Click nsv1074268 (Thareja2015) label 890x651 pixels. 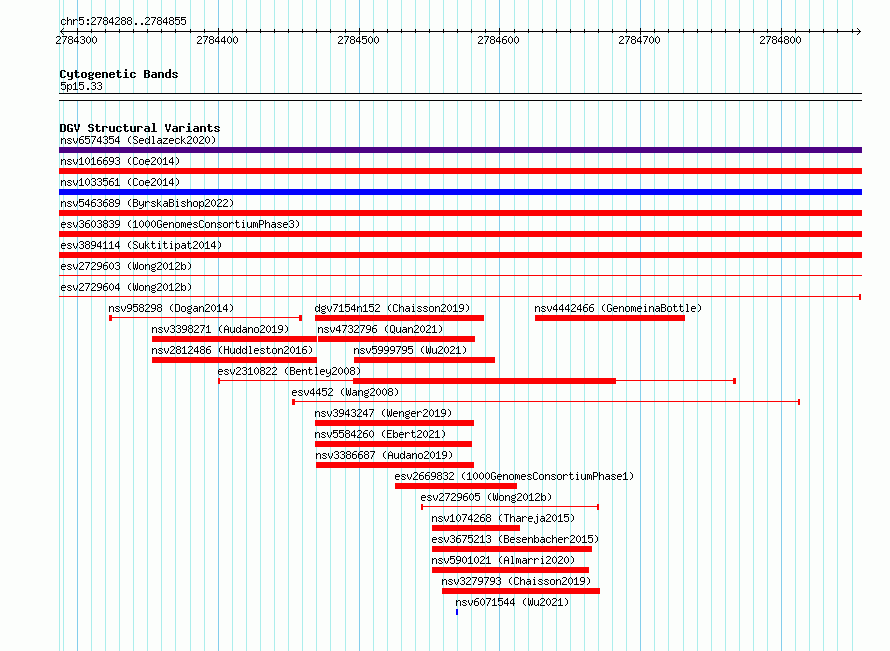[x=503, y=518]
